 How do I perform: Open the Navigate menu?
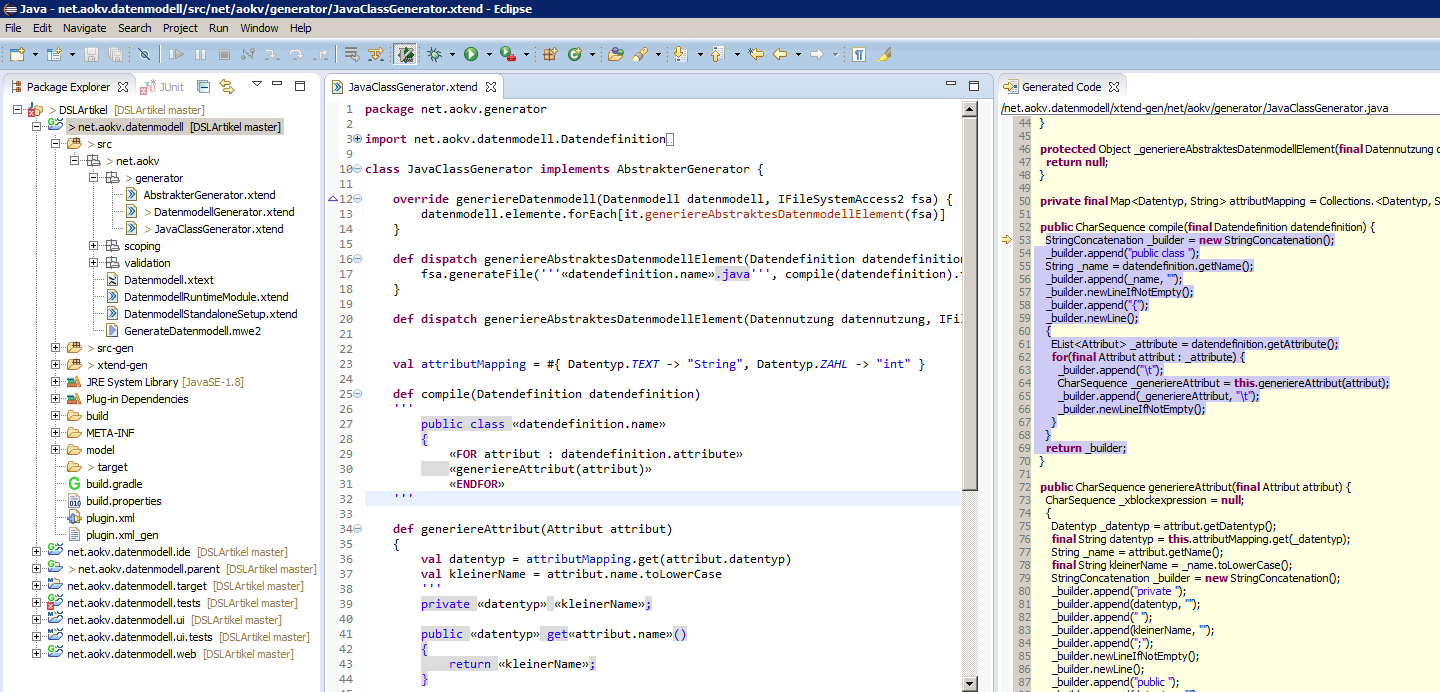(x=84, y=28)
